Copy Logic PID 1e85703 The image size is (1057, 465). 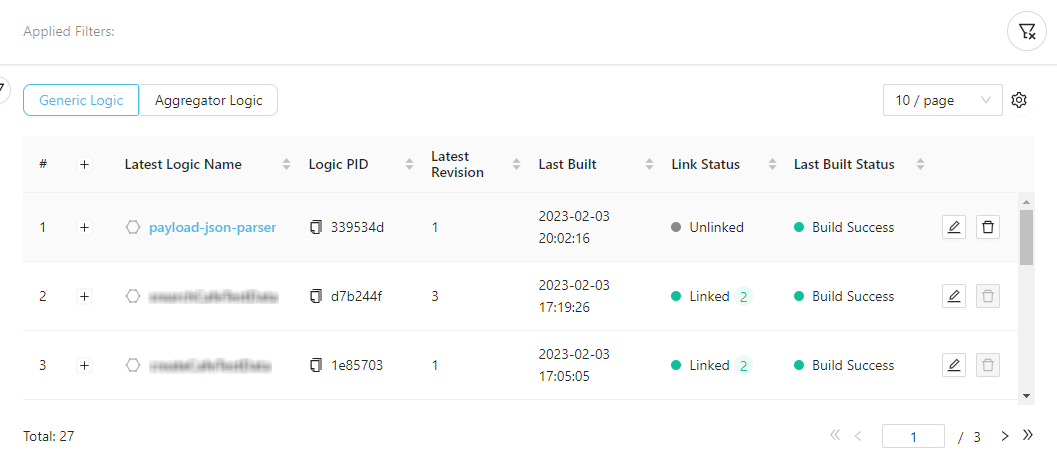[x=316, y=365]
